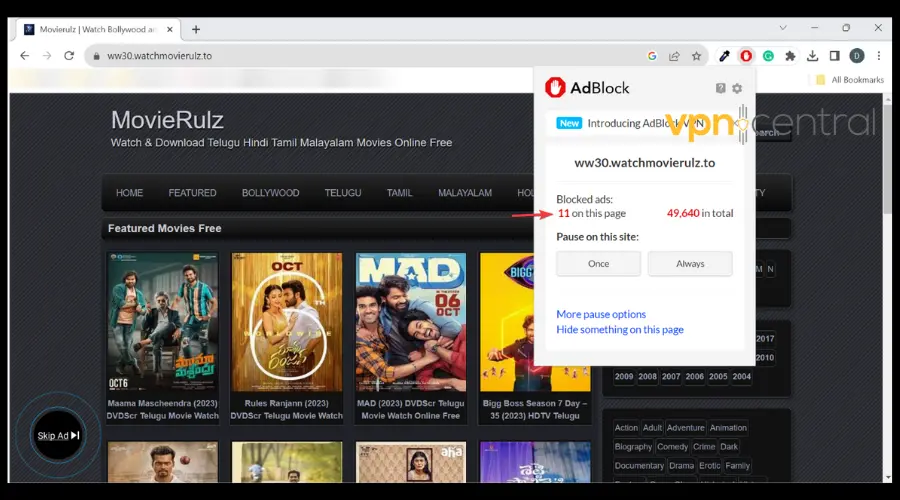Open BOLLYWOOD menu item
Viewport: 900px width, 500px height.
pos(270,193)
